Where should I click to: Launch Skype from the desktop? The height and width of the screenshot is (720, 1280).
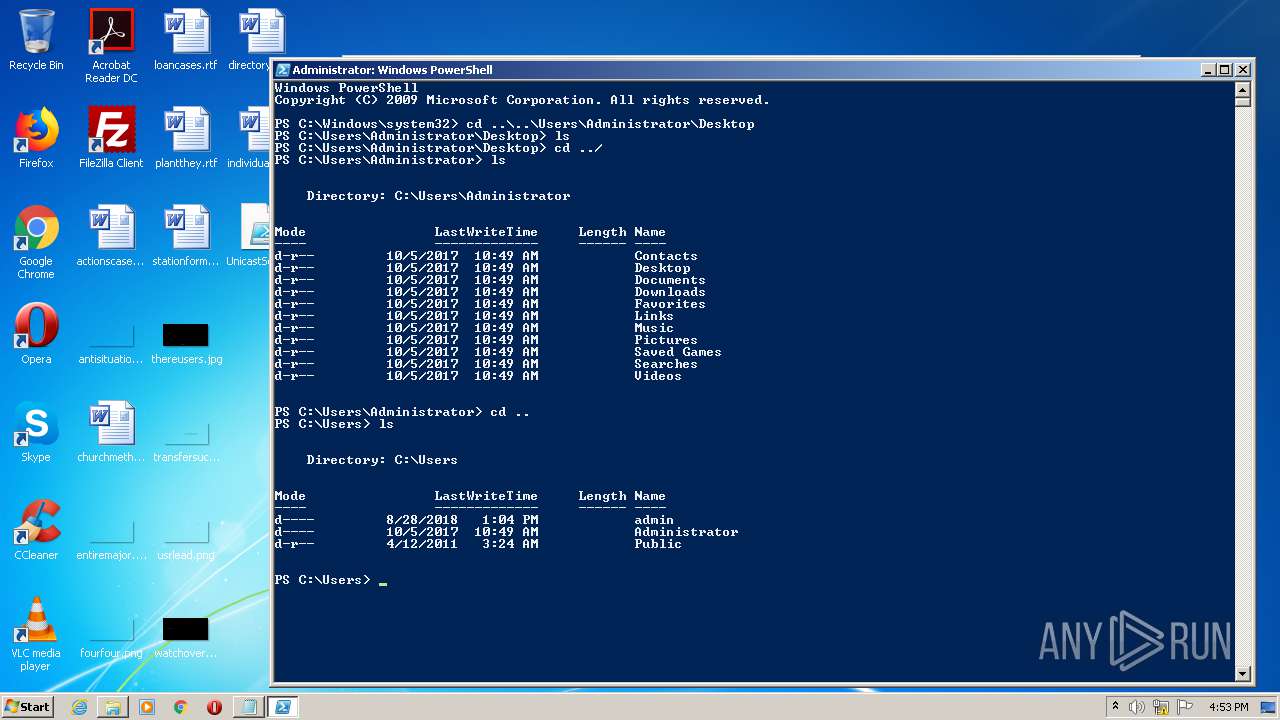click(36, 432)
